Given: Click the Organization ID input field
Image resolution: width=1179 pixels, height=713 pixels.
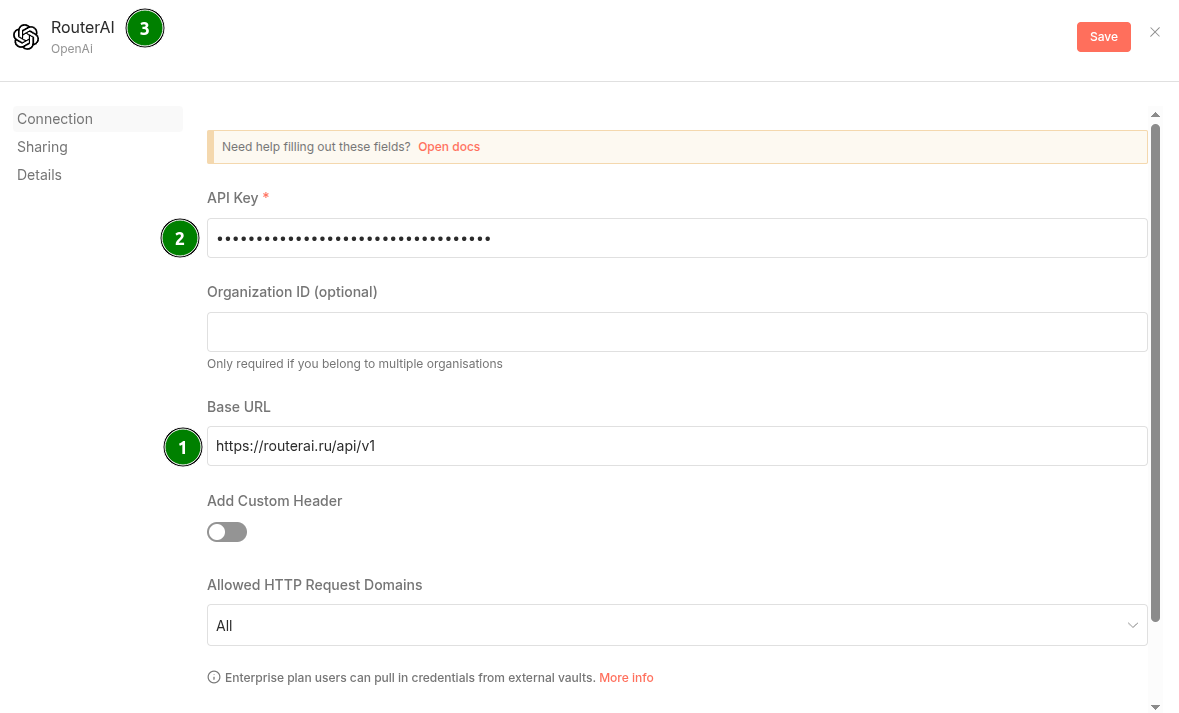Looking at the screenshot, I should point(676,332).
